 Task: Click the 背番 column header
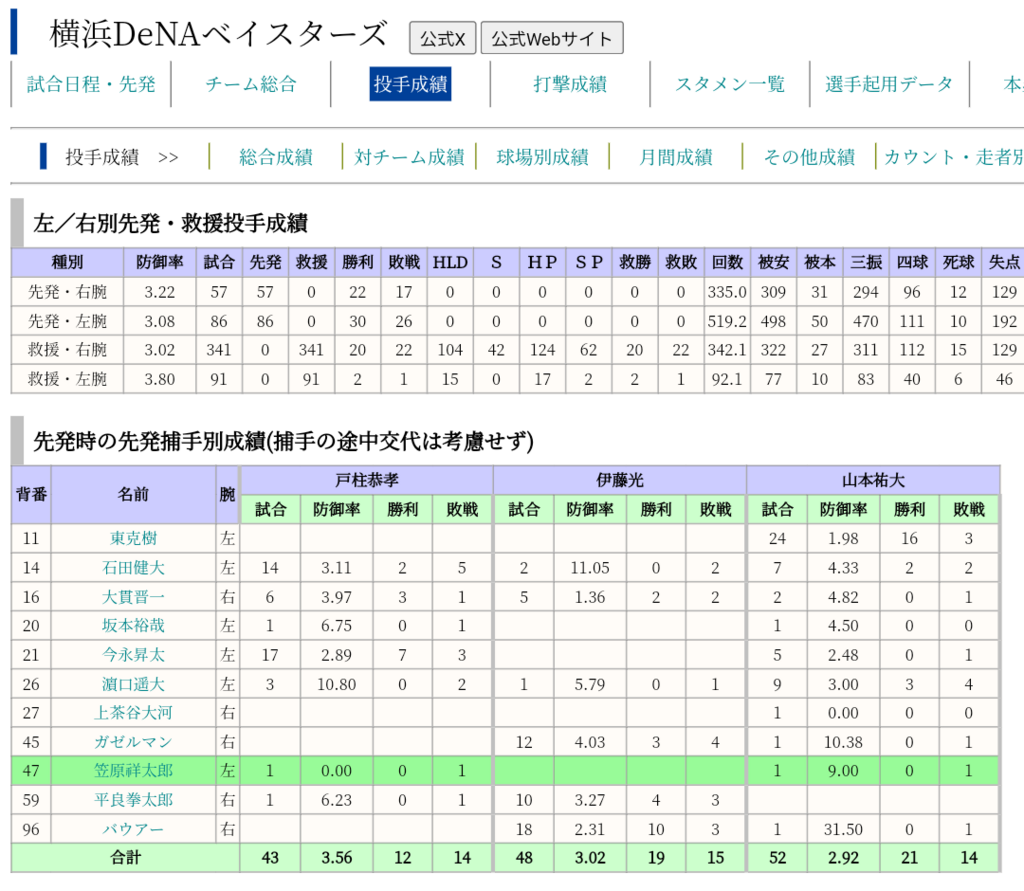(x=31, y=494)
